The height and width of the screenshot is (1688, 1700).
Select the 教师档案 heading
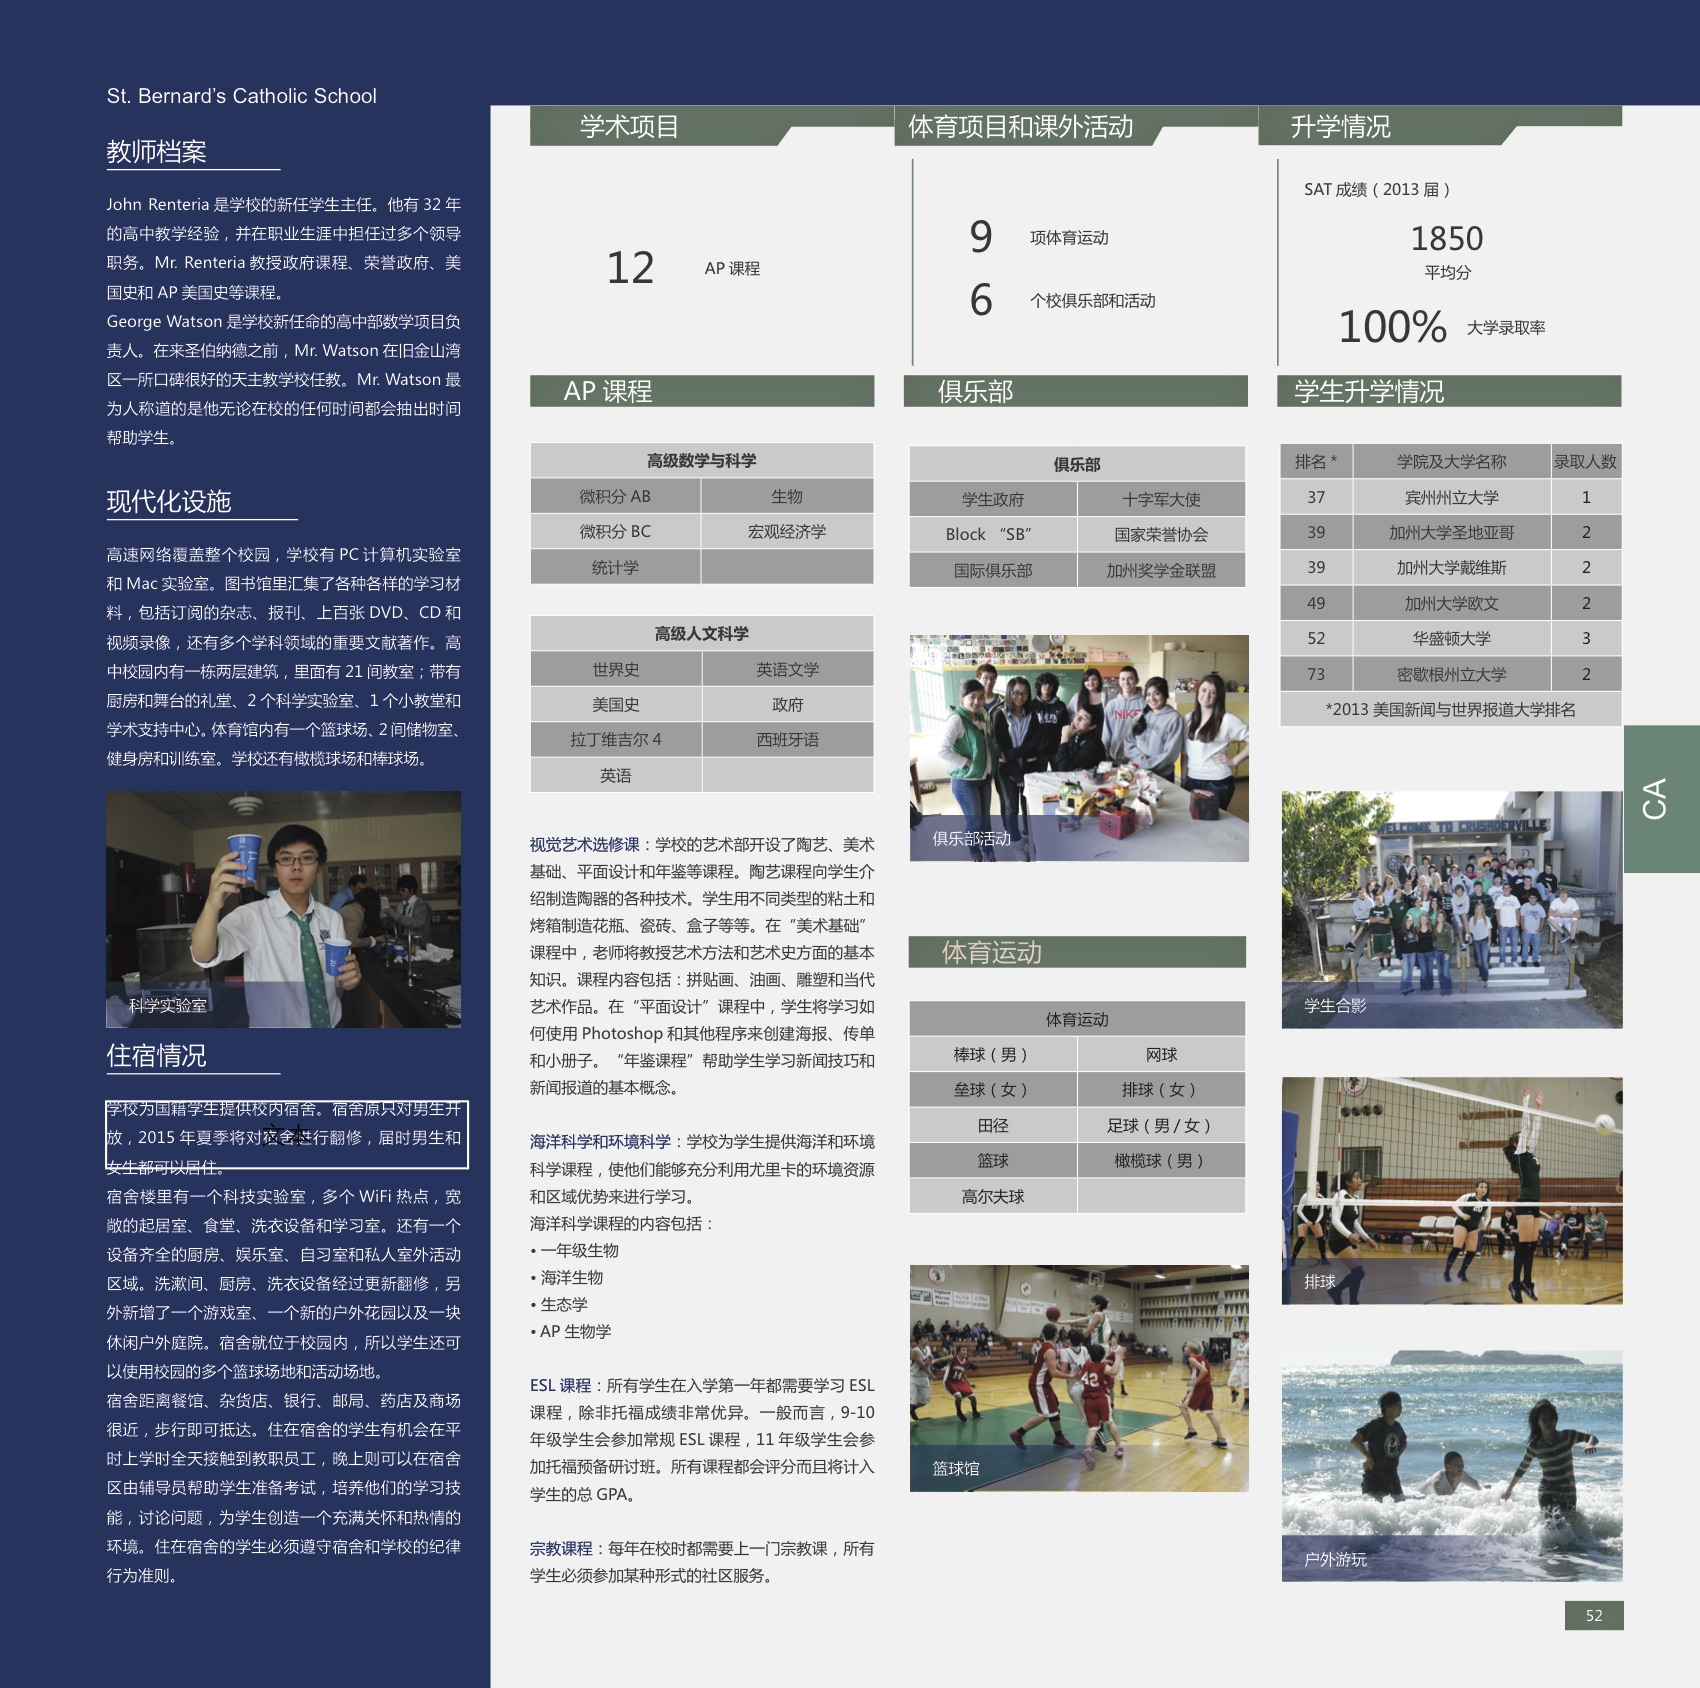point(156,152)
